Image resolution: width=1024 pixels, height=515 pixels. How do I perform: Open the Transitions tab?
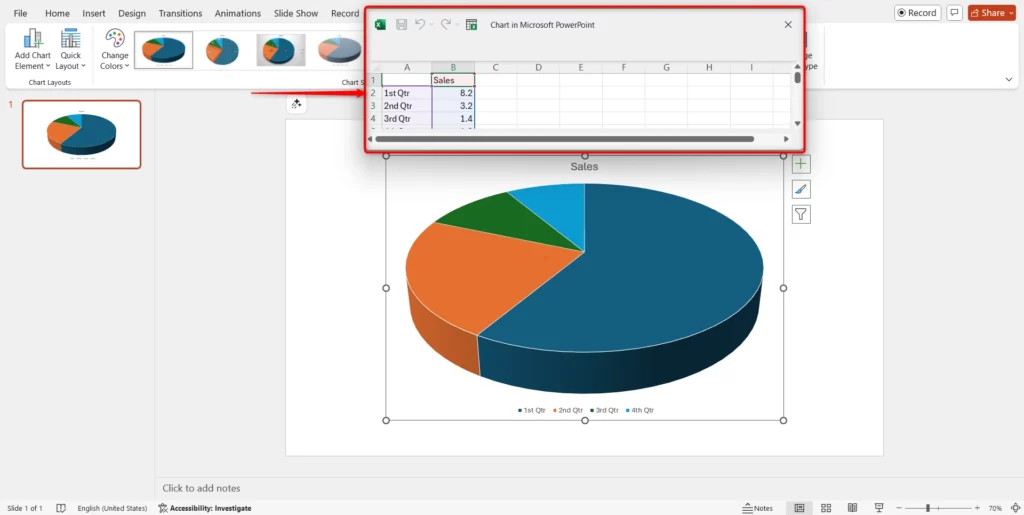pos(180,14)
